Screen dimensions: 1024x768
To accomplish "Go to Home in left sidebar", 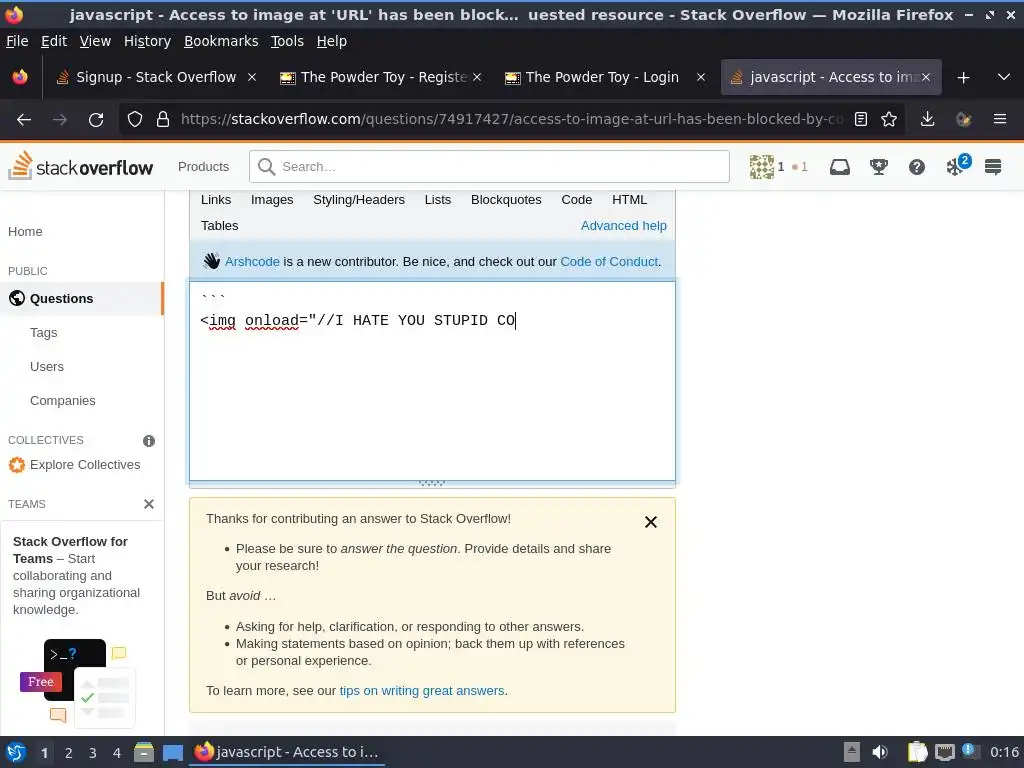I will 25,232.
